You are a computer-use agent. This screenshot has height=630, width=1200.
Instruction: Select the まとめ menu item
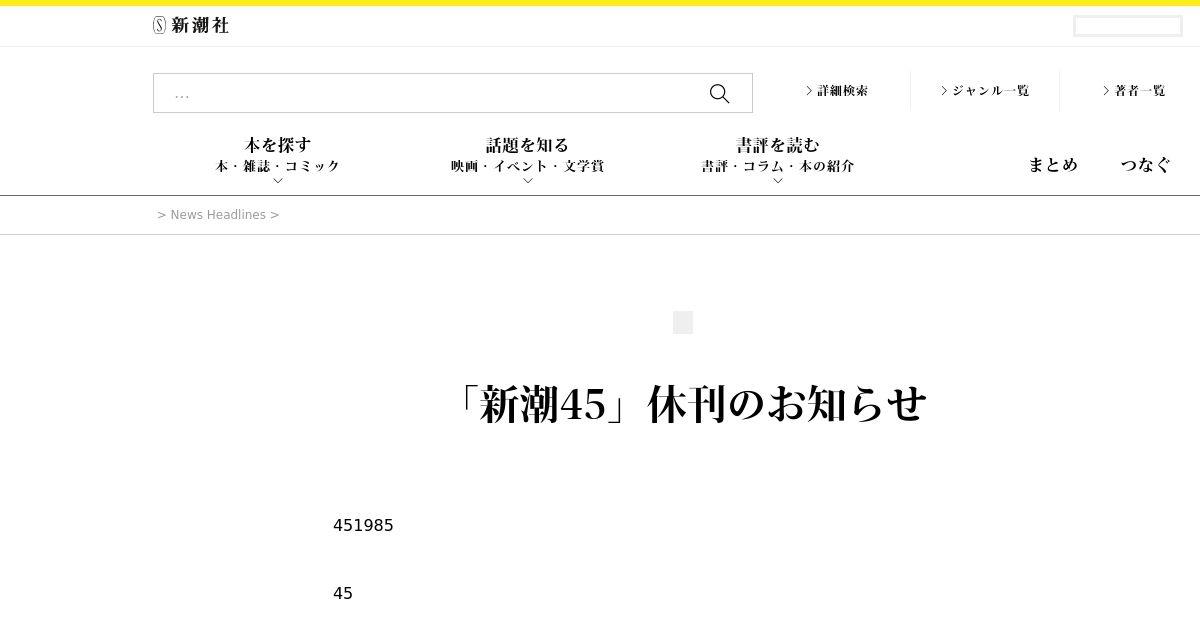click(x=1053, y=165)
